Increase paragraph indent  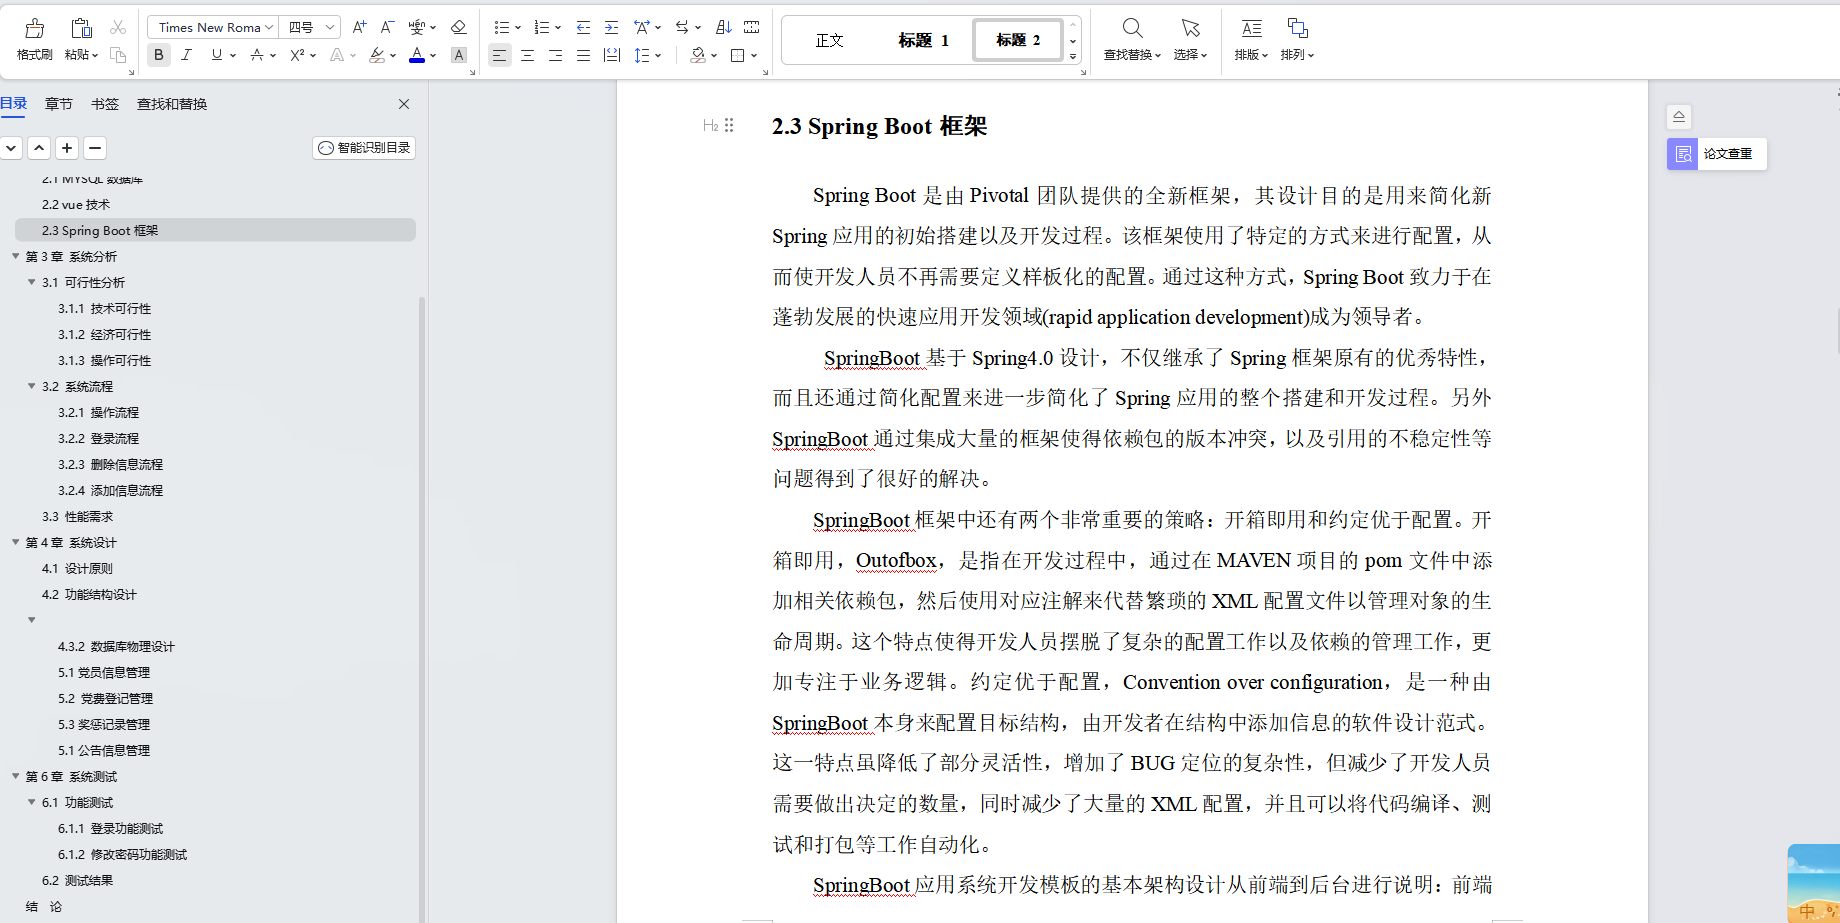click(611, 27)
